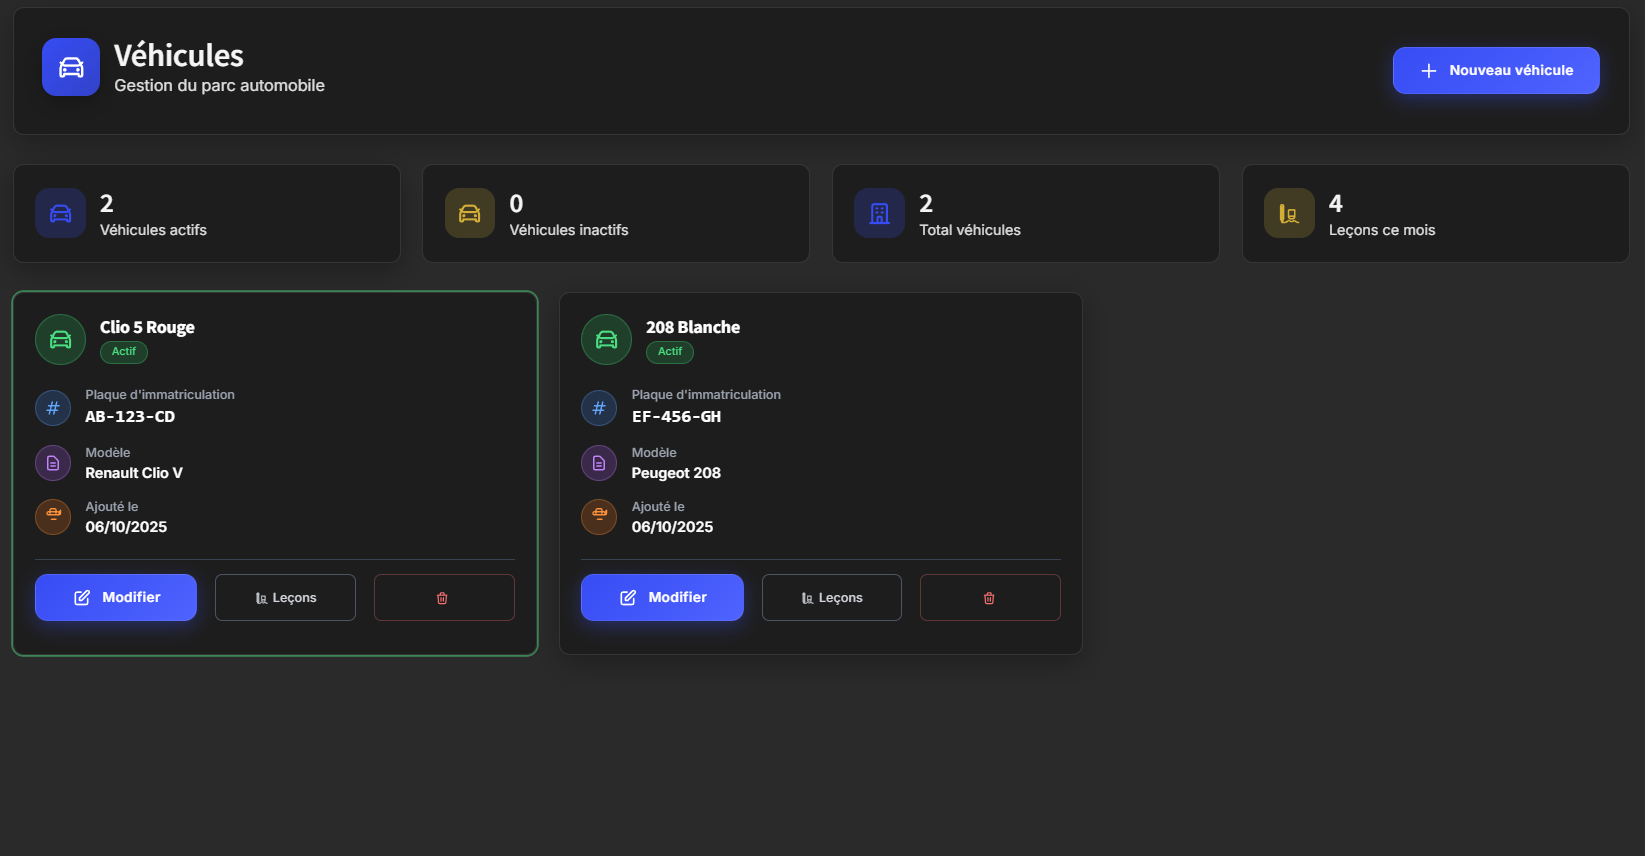Screen dimensions: 1645x856
Task: Click the Actif badge on Clio 5 Rouge
Action: [124, 352]
